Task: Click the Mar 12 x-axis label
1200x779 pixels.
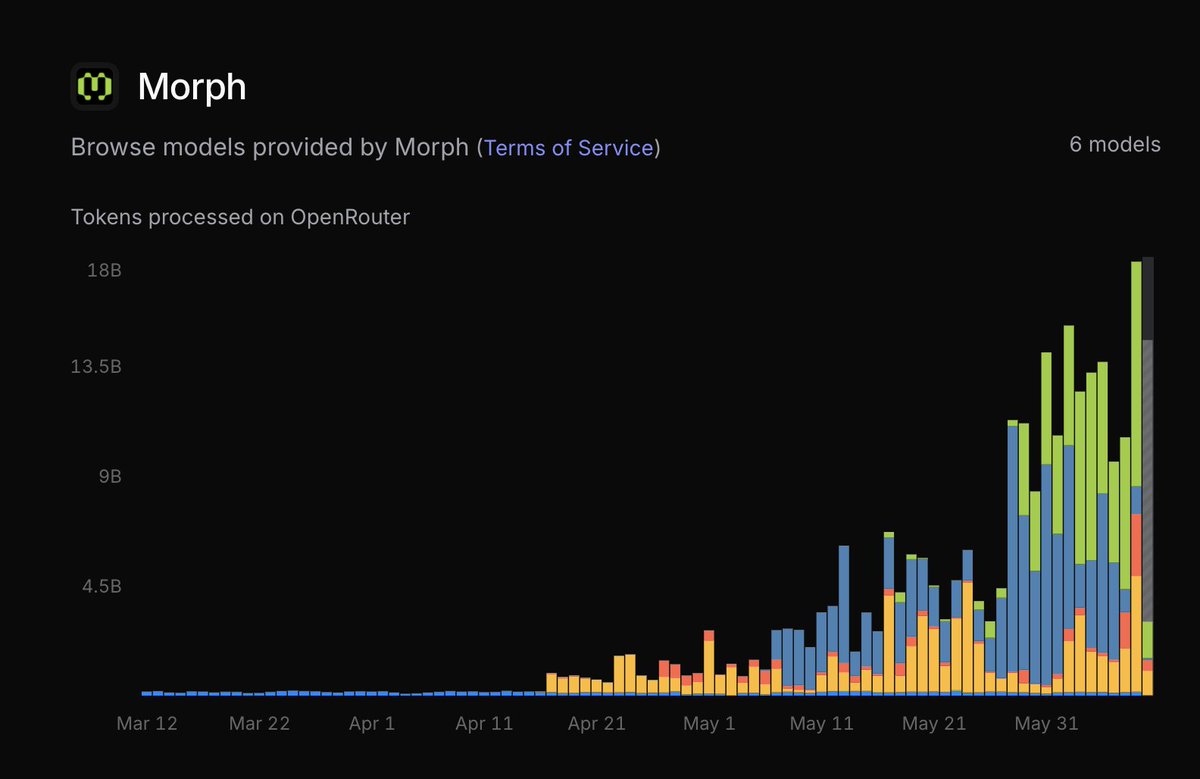Action: pos(147,723)
